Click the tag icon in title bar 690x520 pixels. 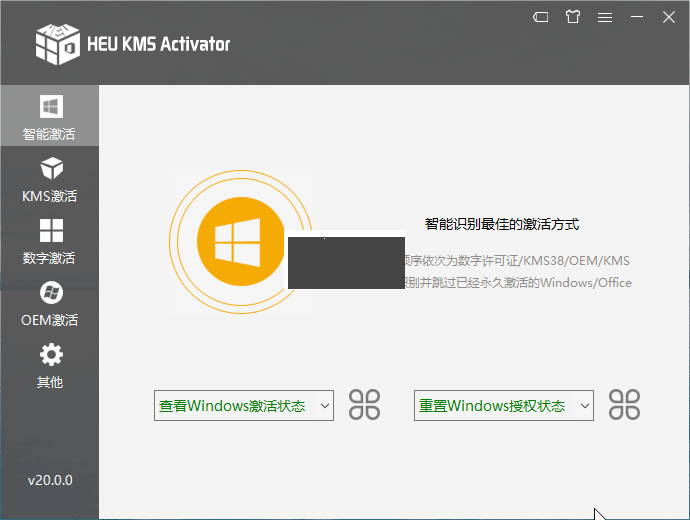pyautogui.click(x=541, y=17)
